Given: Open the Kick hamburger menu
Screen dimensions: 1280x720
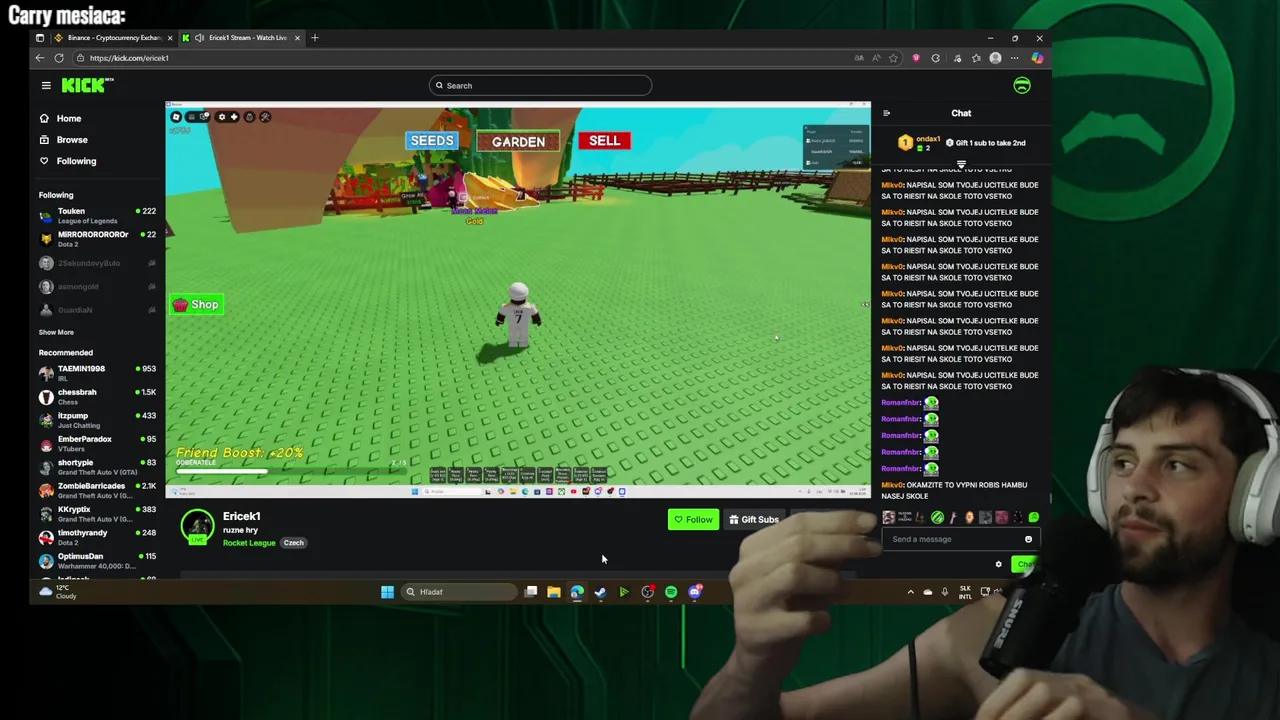Looking at the screenshot, I should click(x=46, y=86).
